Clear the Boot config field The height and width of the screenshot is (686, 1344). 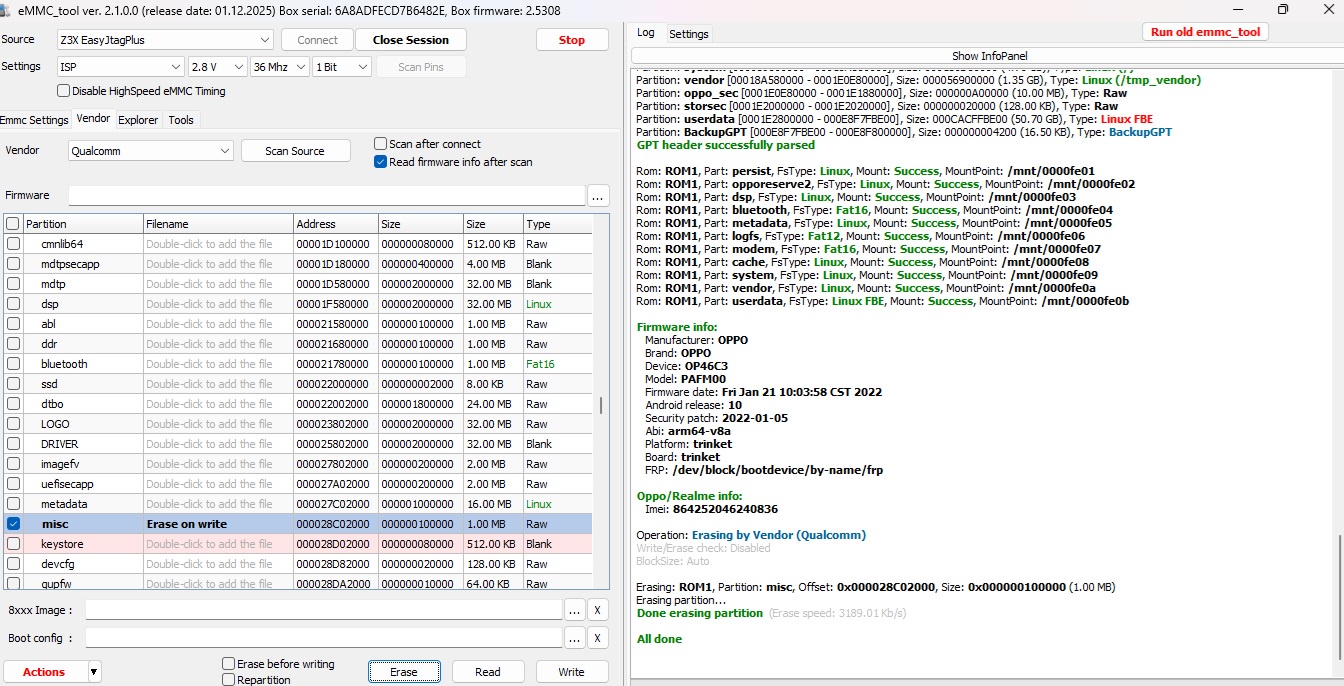[597, 638]
